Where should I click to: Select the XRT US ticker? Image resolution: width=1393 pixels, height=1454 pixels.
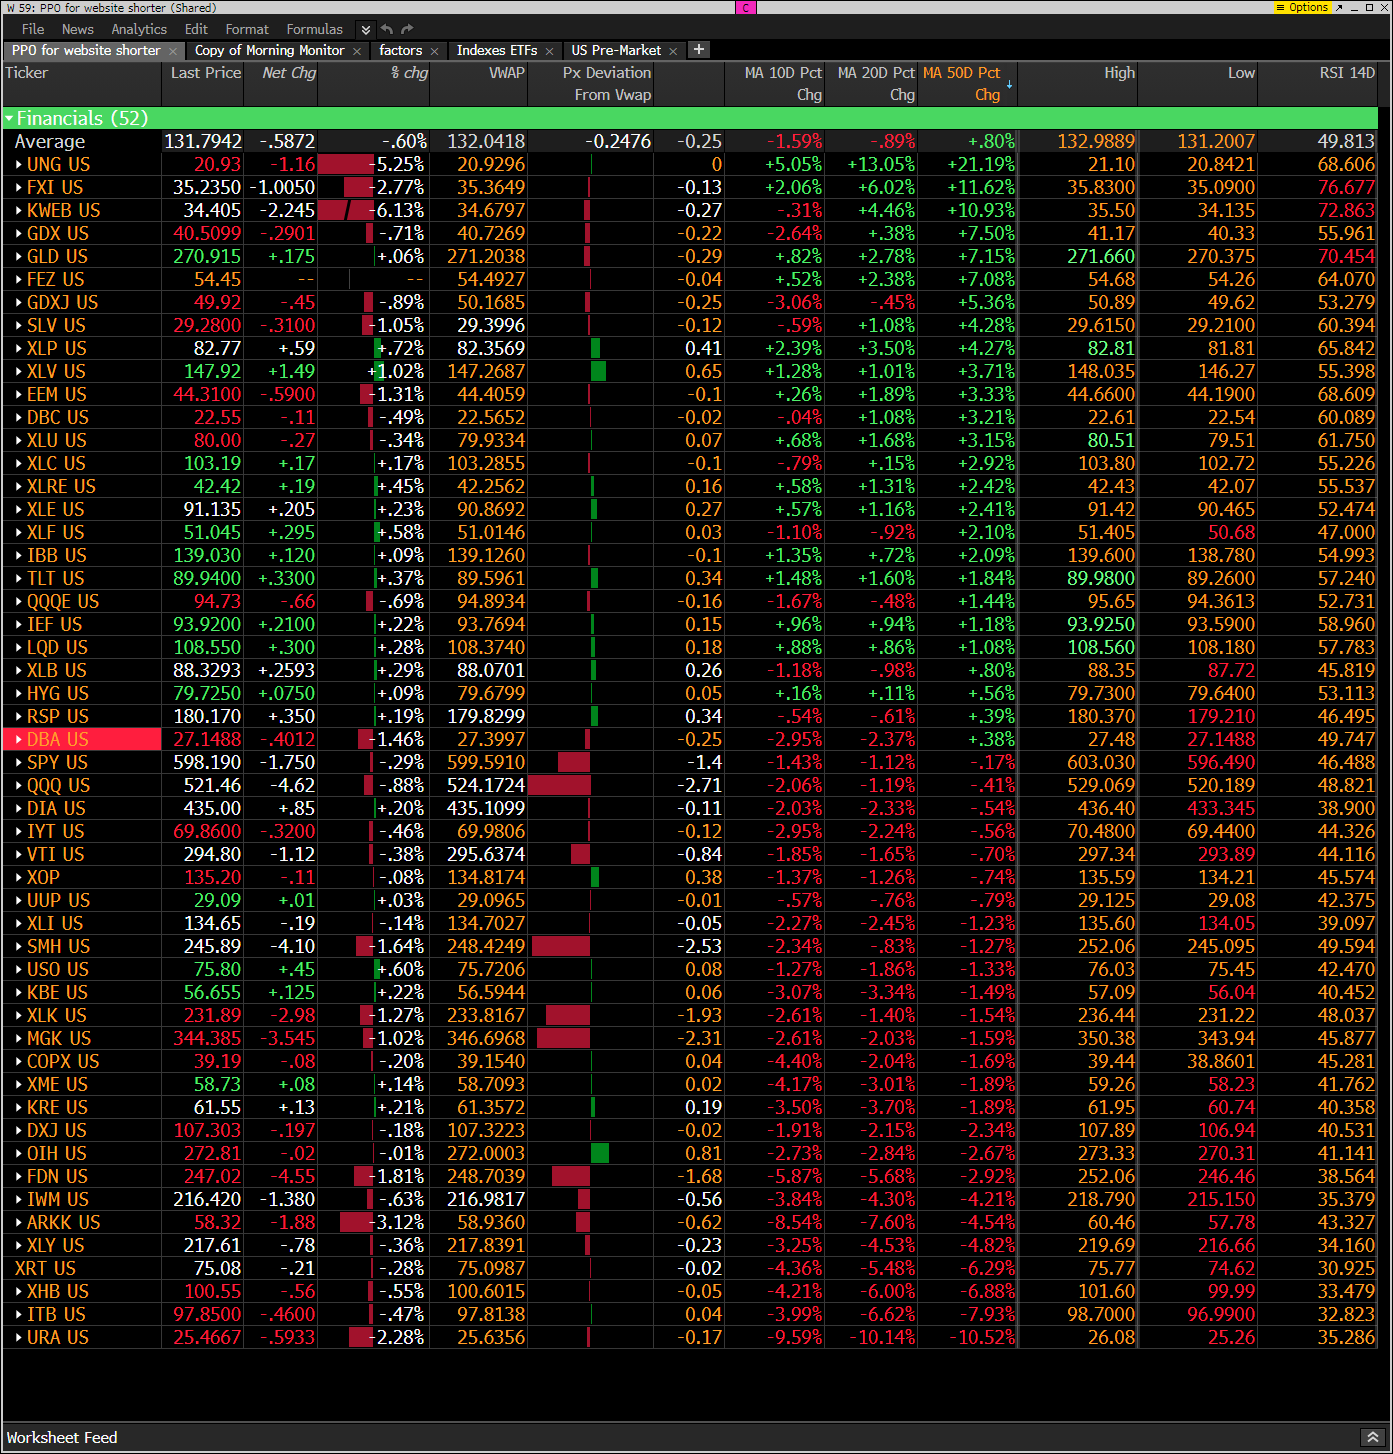(x=45, y=1268)
